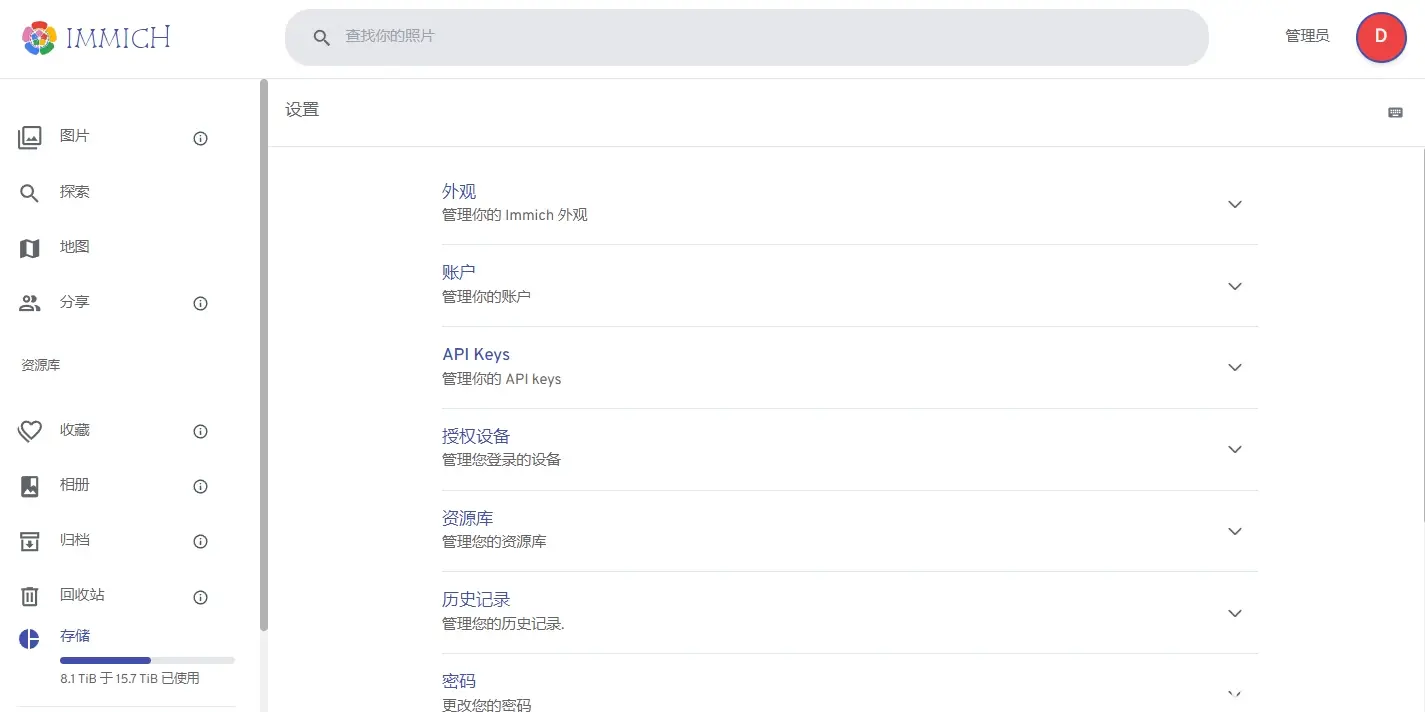The image size is (1425, 712).
Task: Expand the 账户 settings section
Action: [1234, 286]
